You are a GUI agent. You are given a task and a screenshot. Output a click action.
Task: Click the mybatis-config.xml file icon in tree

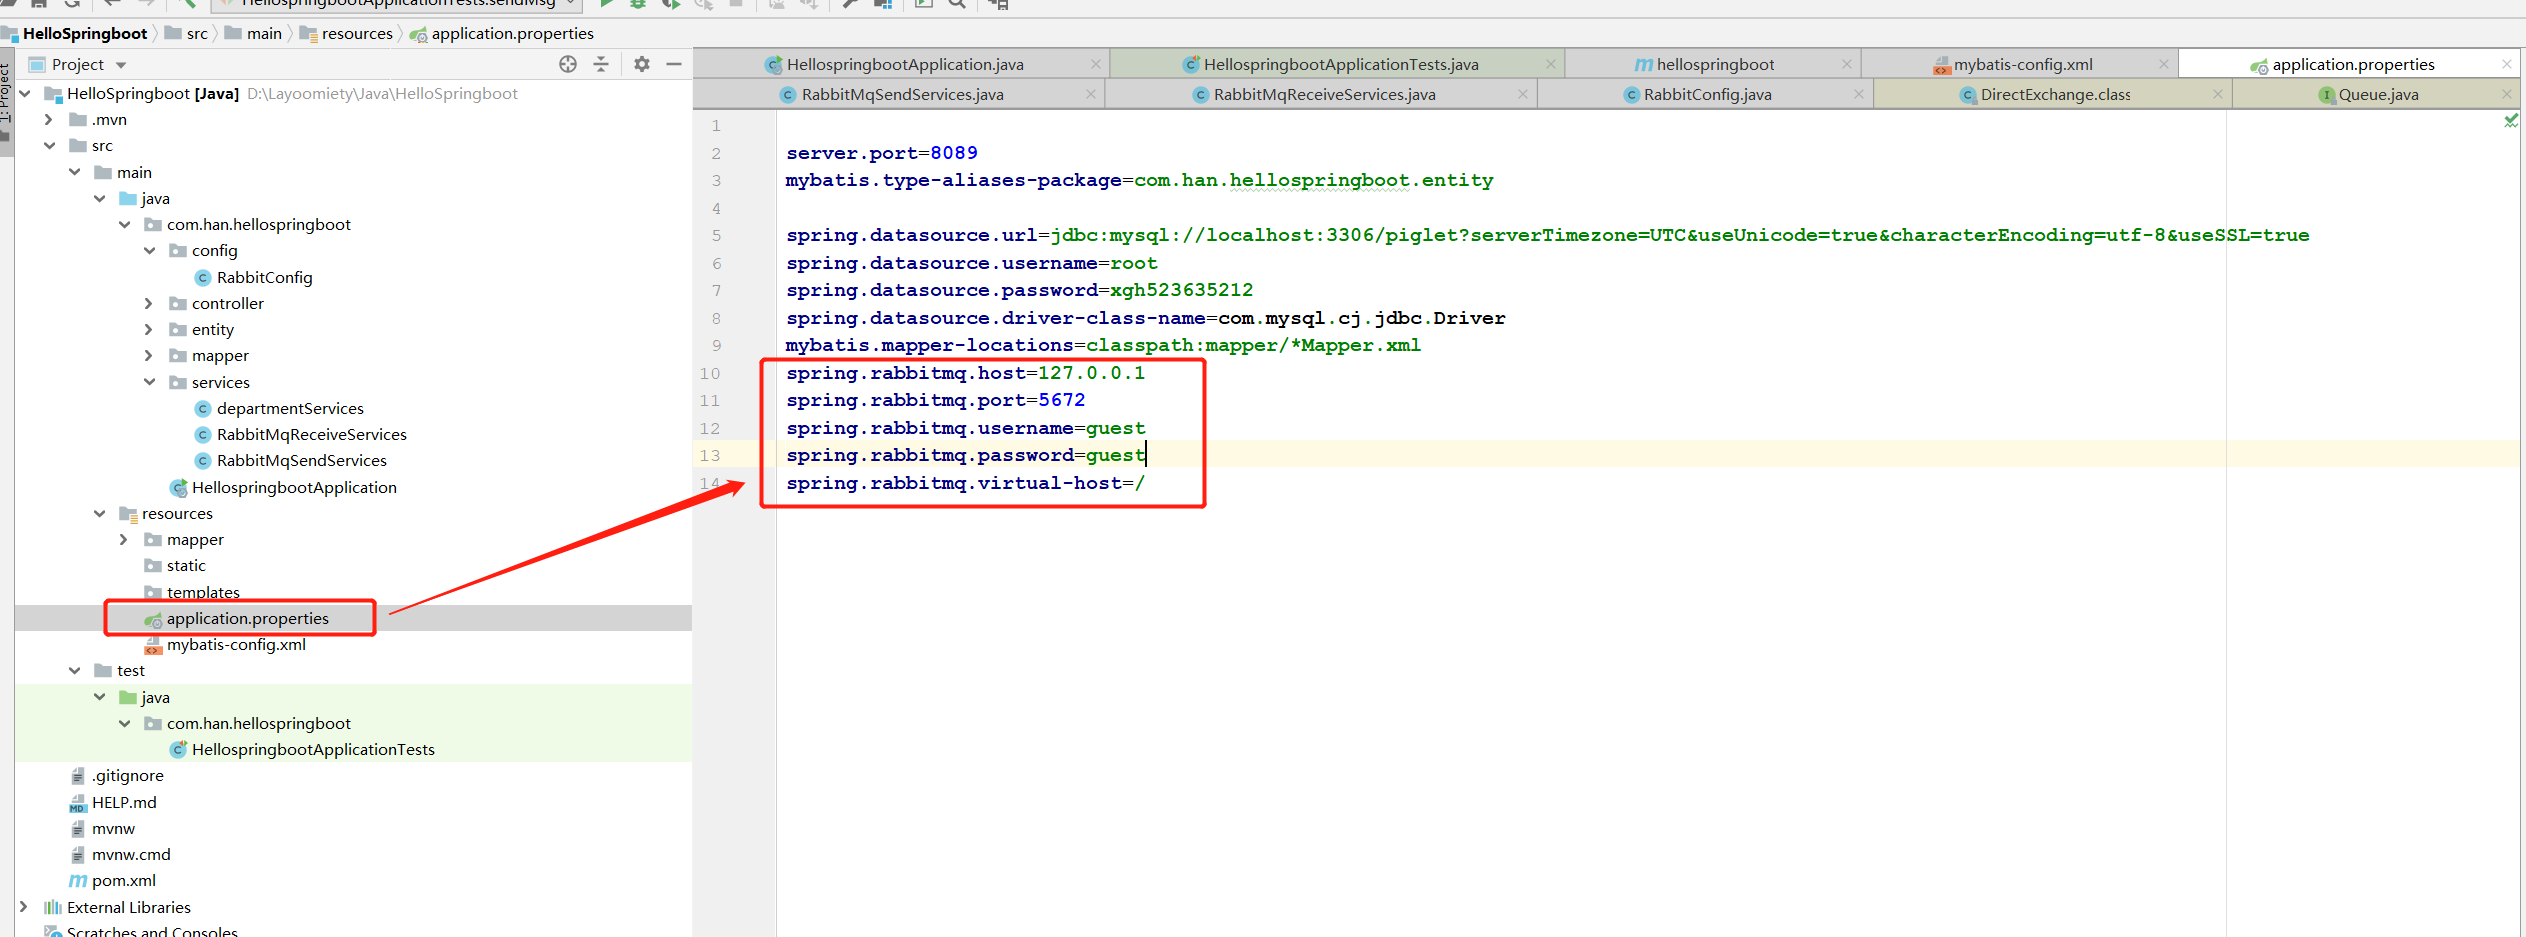point(152,645)
